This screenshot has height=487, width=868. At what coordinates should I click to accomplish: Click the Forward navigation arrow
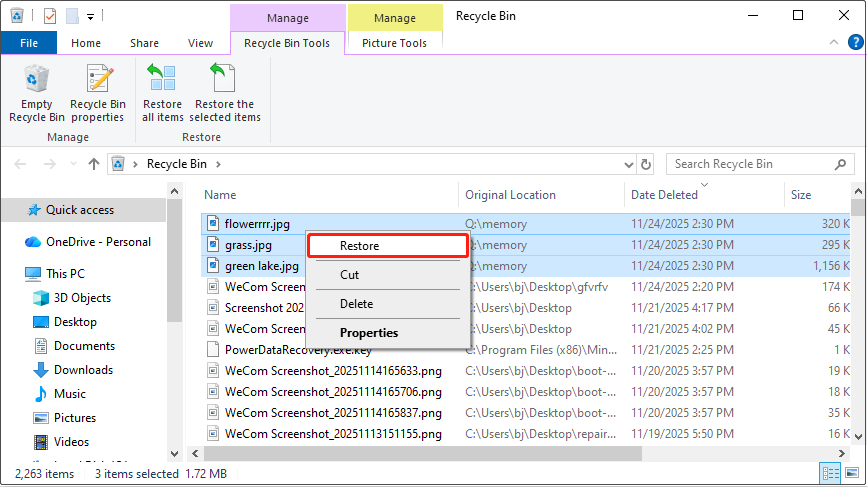click(x=49, y=164)
